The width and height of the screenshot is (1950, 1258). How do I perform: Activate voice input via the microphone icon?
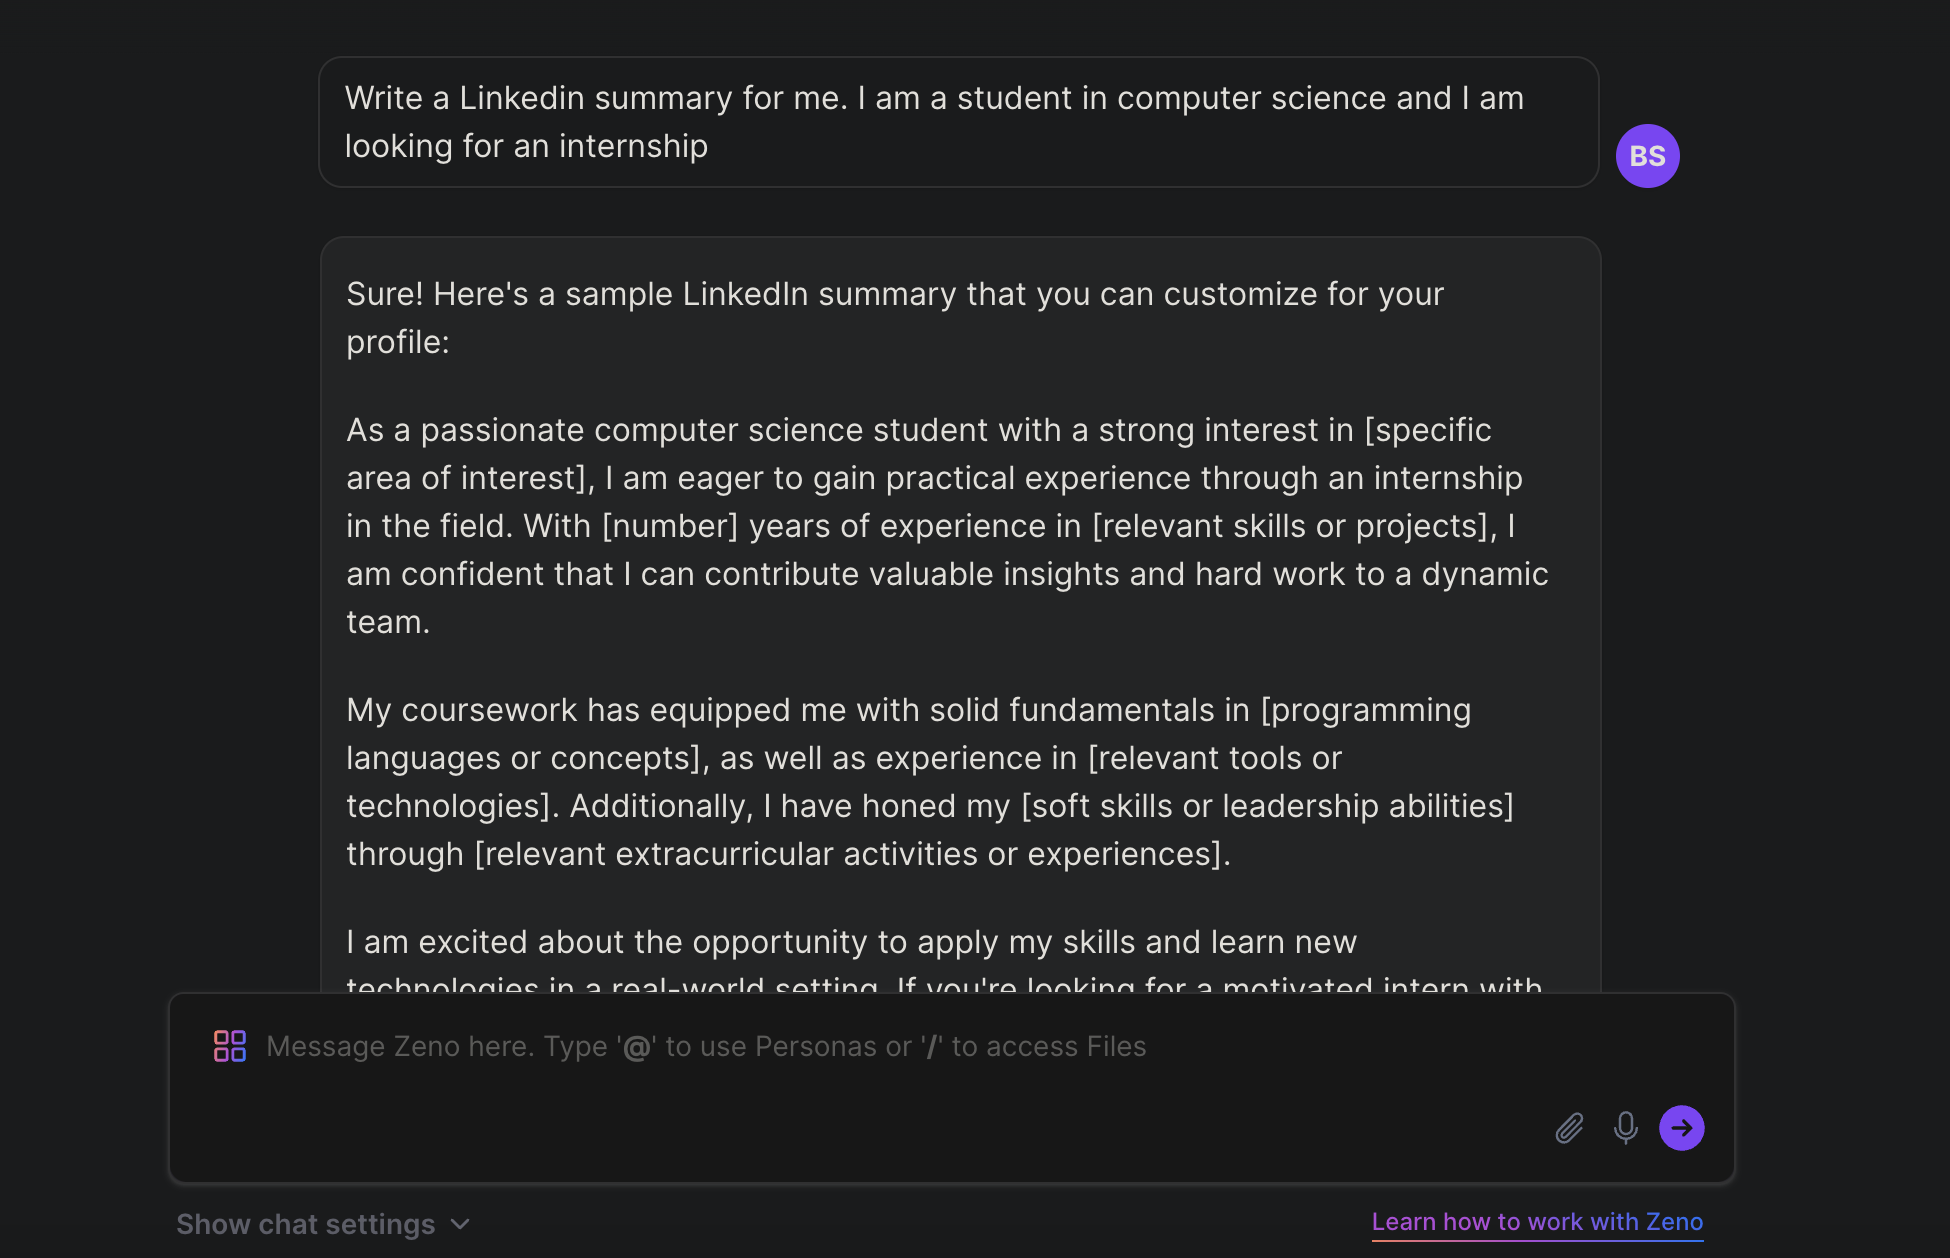[x=1624, y=1128]
